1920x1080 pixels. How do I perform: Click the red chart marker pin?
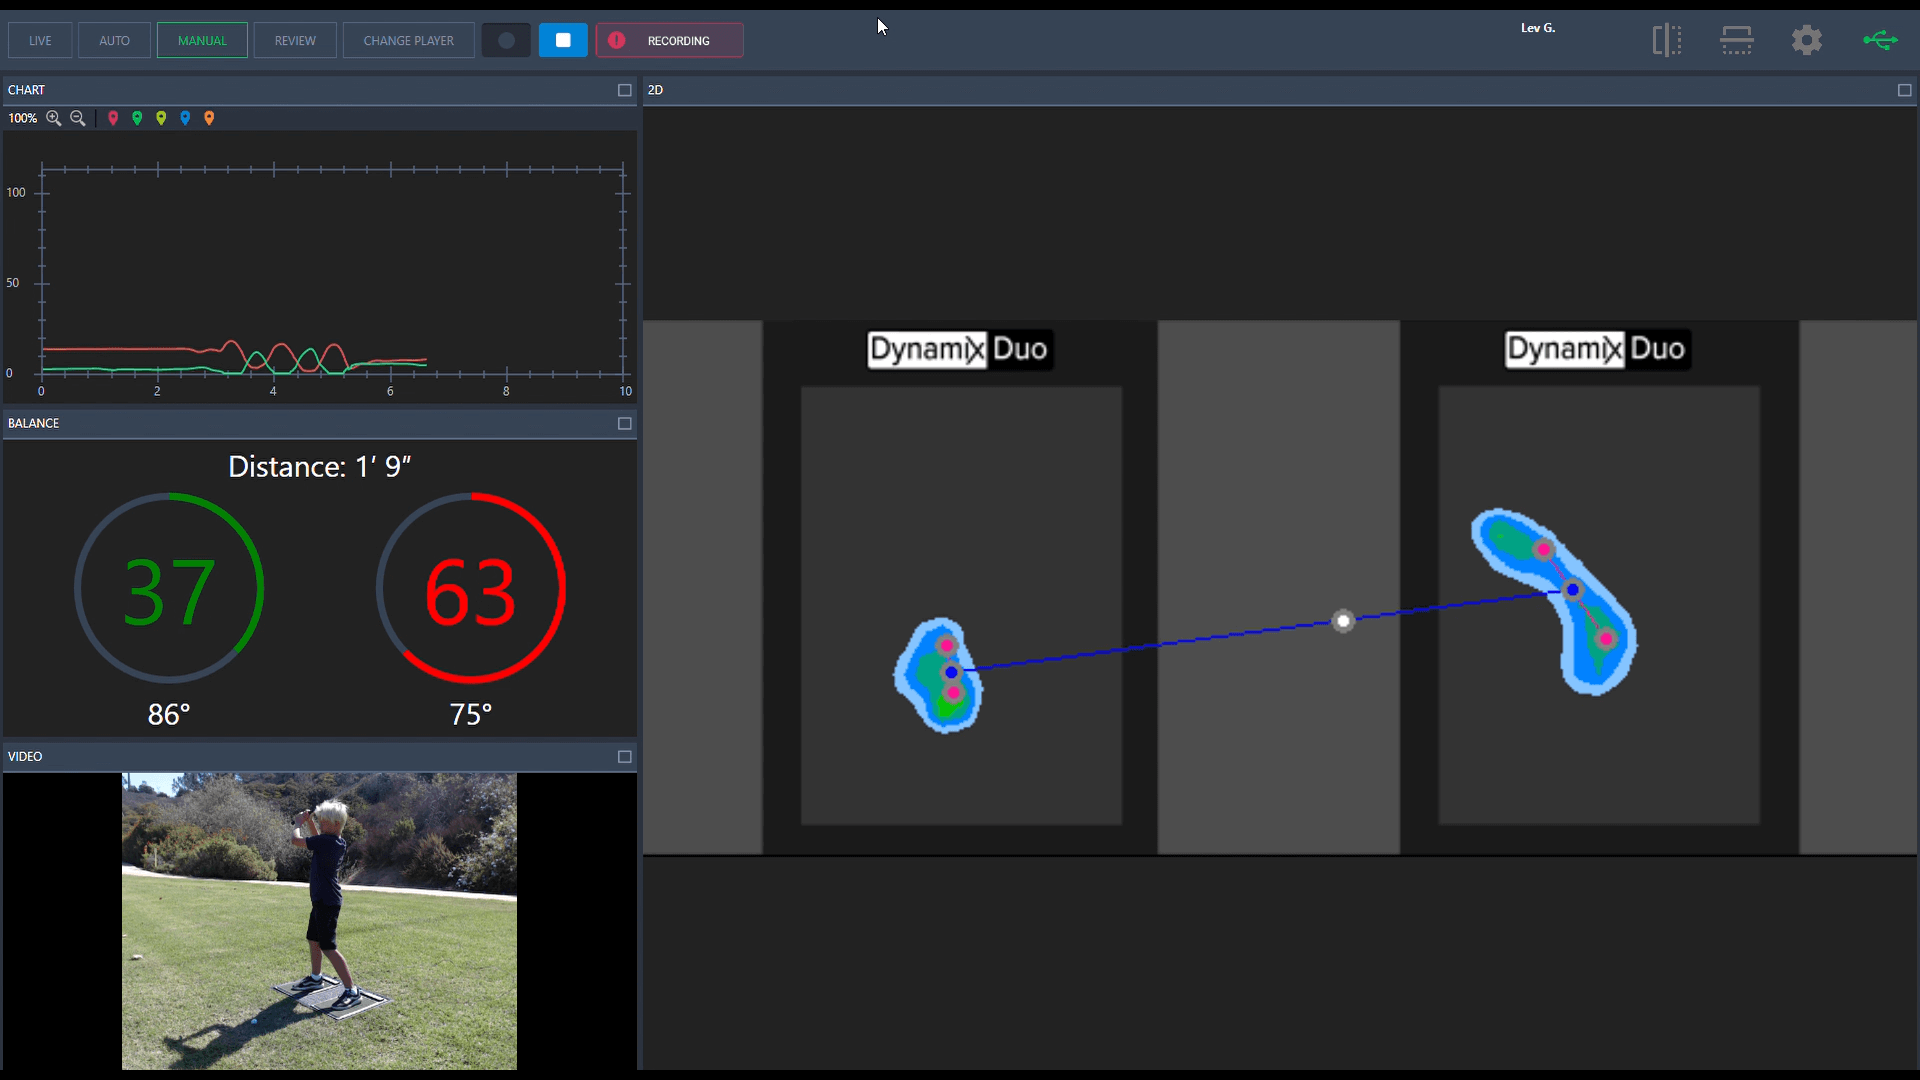tap(113, 118)
